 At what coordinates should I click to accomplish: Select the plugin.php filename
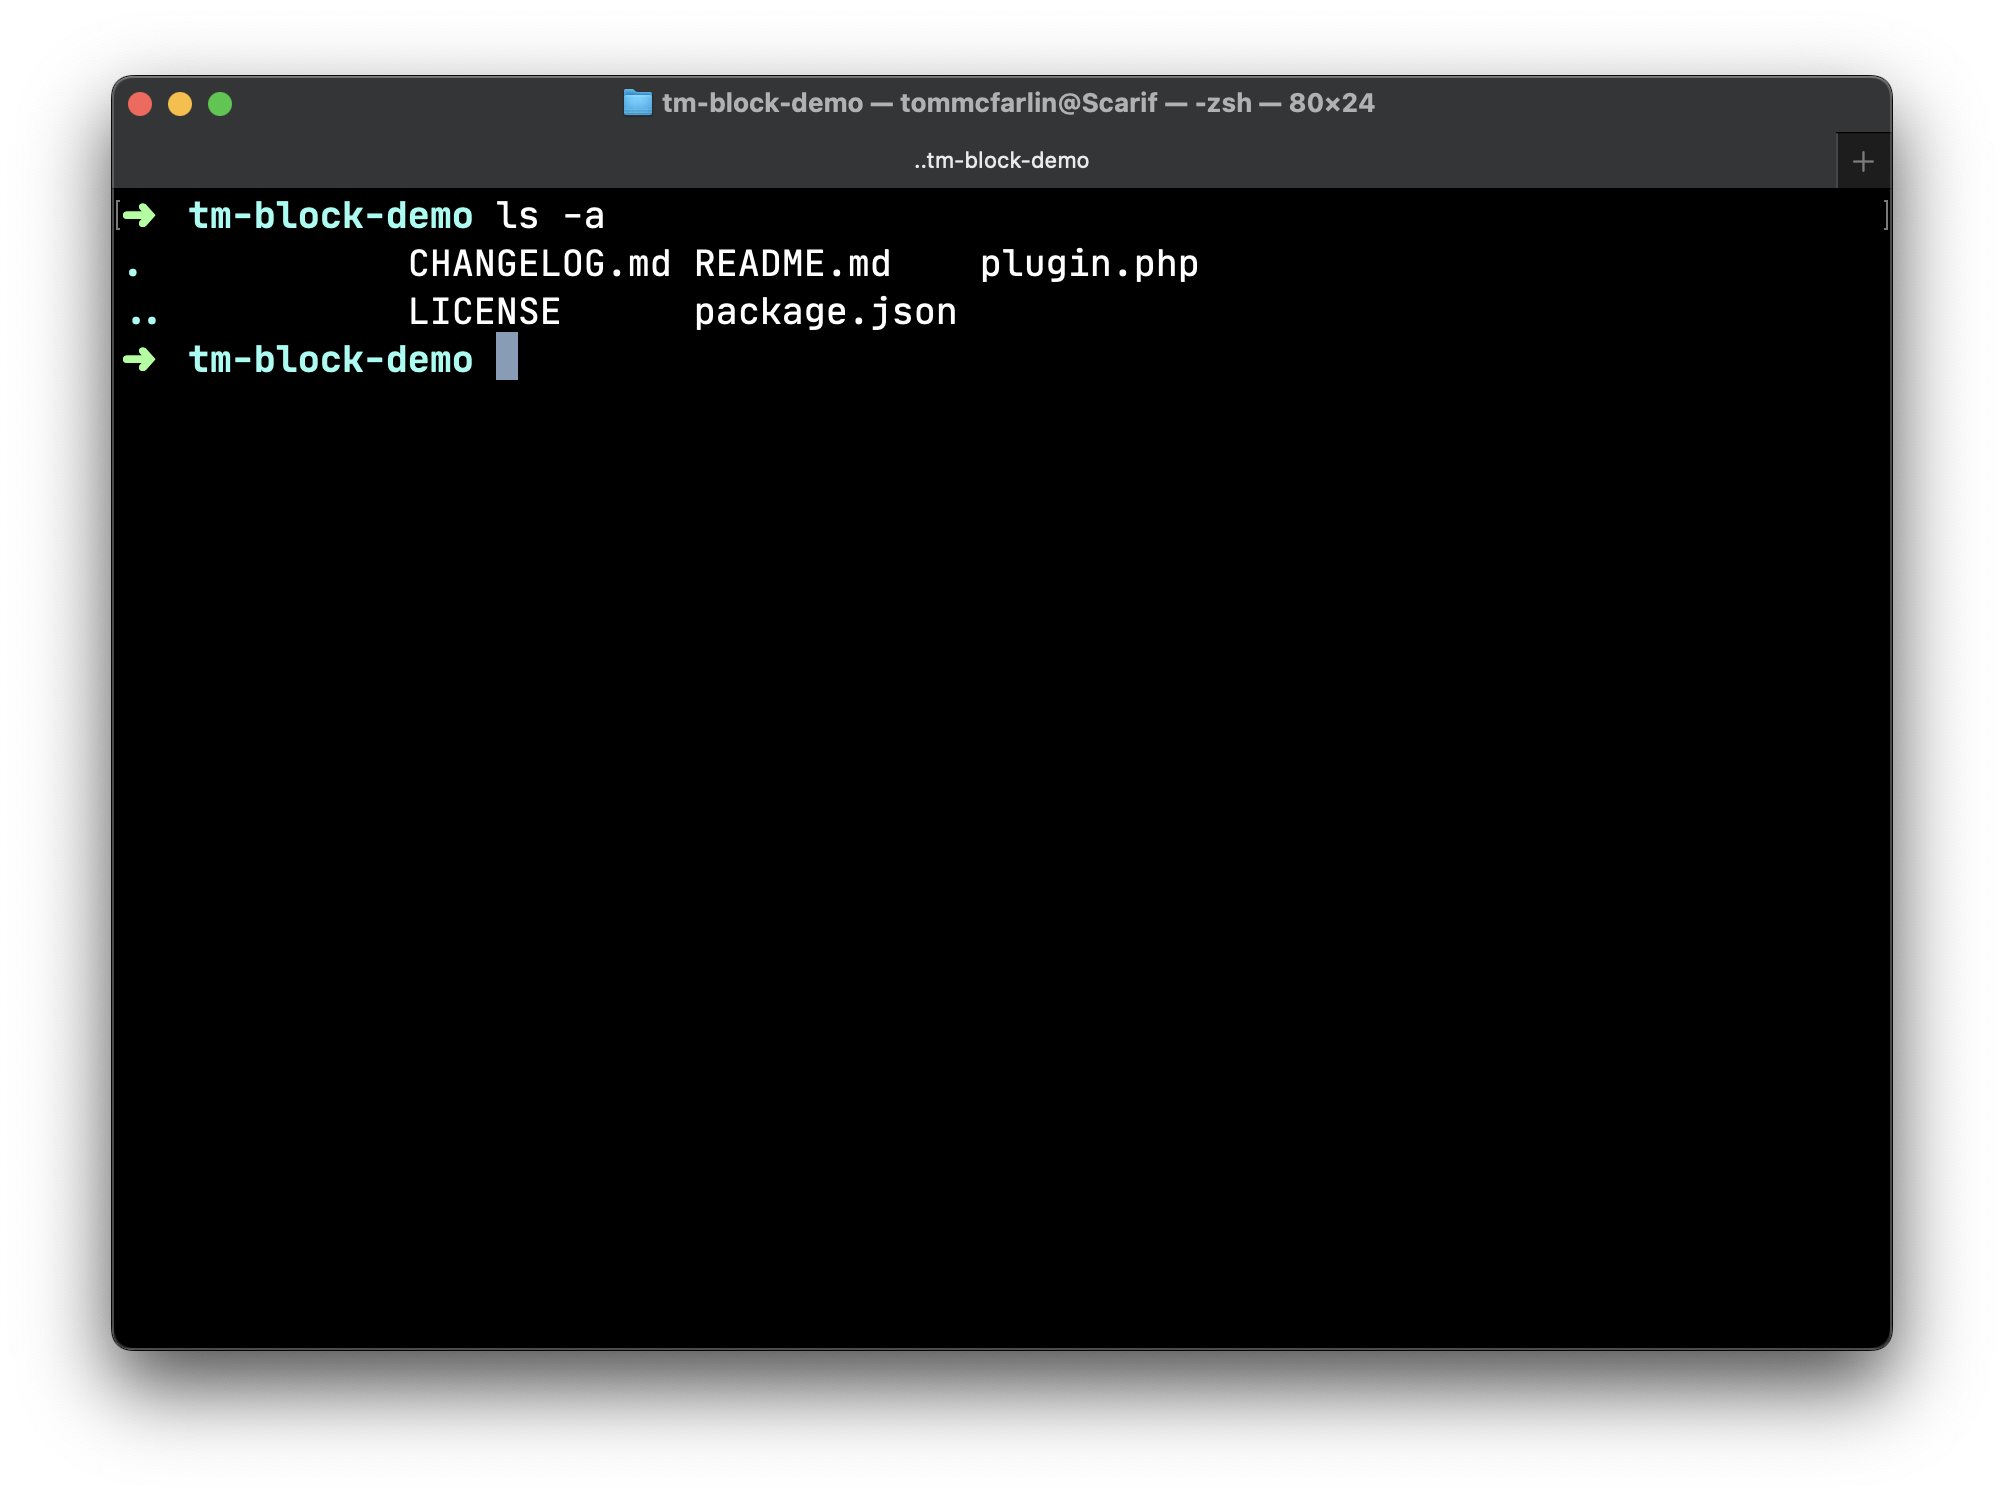1089,263
